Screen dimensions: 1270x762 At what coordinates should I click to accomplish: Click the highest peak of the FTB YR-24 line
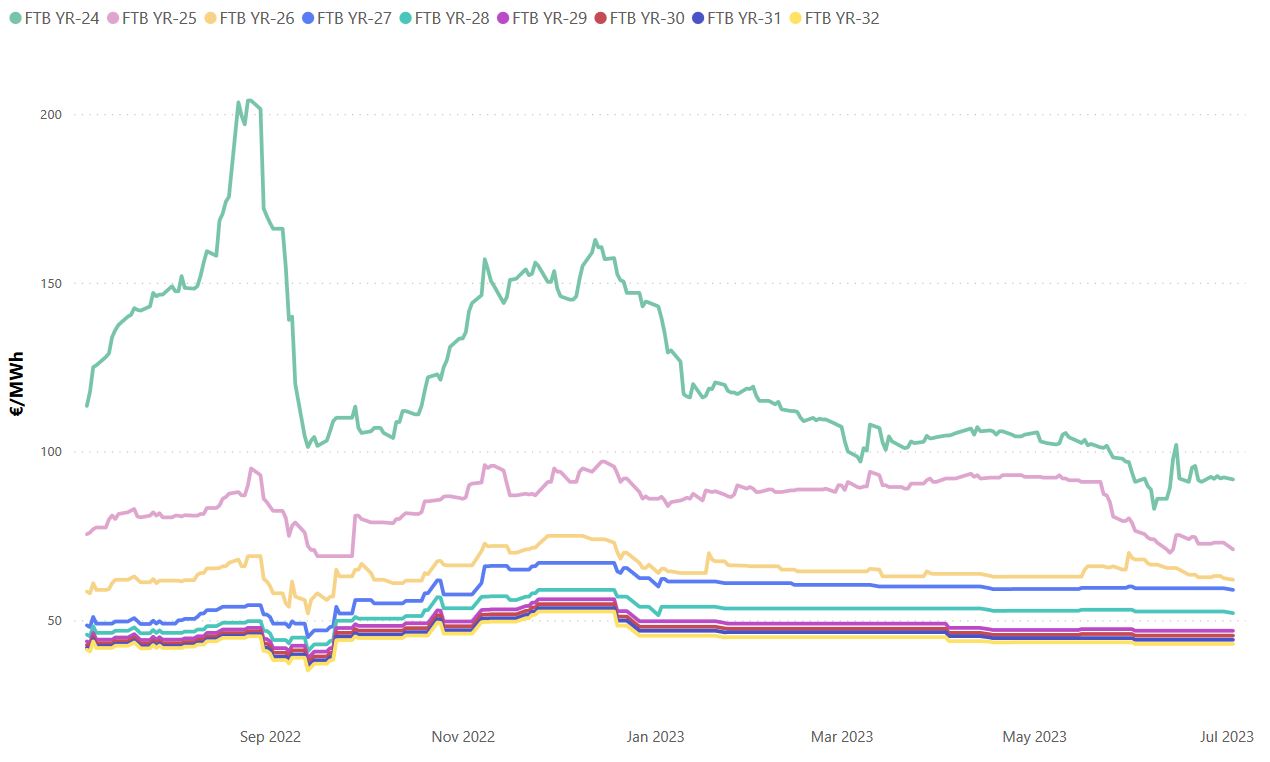249,100
